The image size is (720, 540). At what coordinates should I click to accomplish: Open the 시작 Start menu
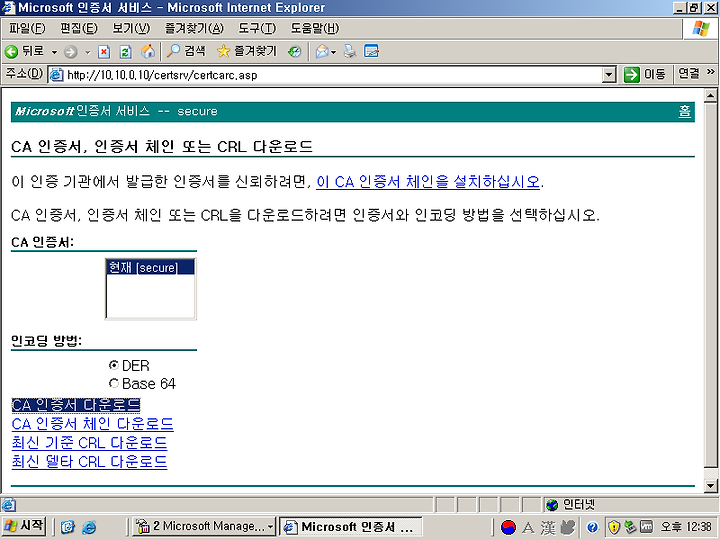(x=24, y=526)
